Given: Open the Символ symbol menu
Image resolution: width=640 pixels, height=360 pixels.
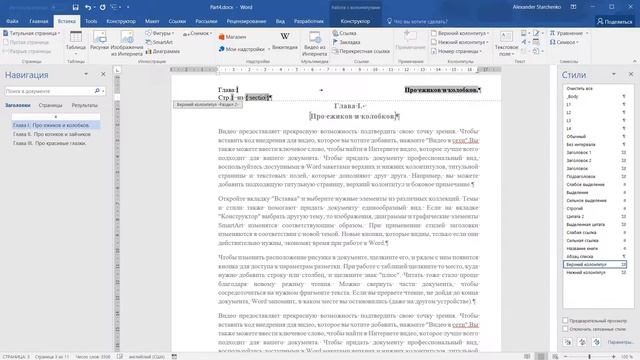Looking at the screenshot, I should (564, 42).
